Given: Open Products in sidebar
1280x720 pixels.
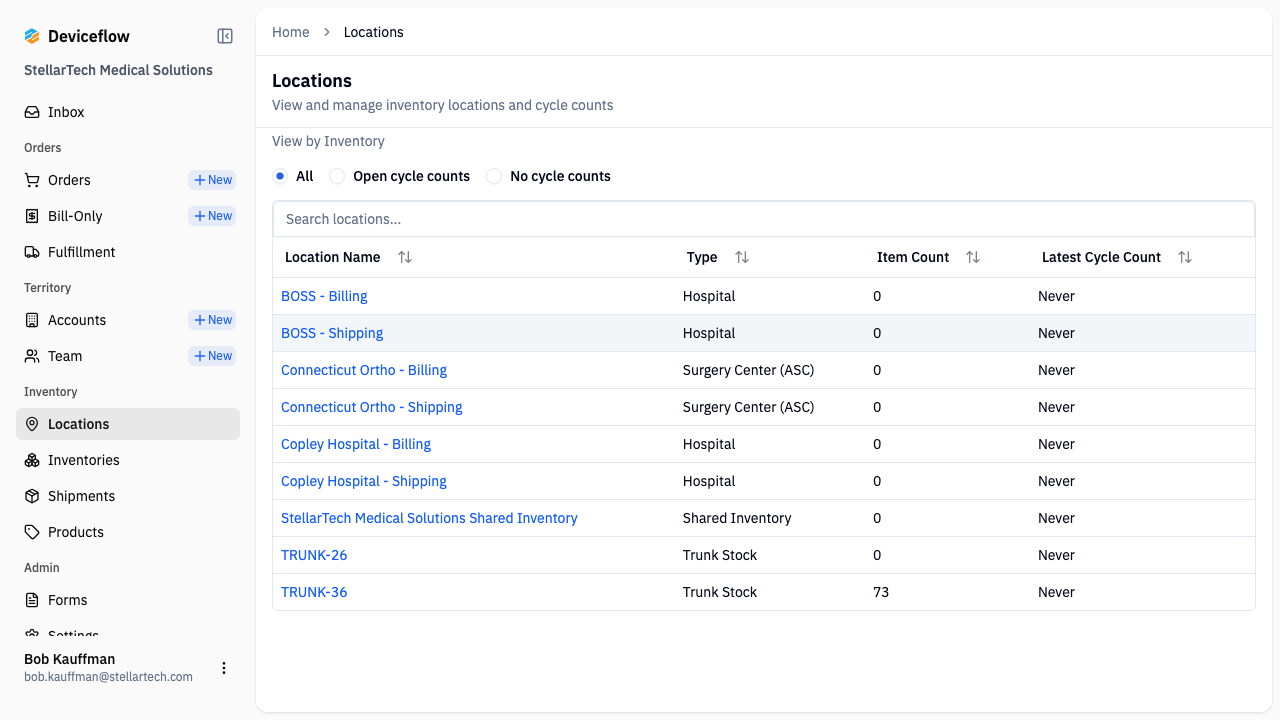Looking at the screenshot, I should (128, 532).
